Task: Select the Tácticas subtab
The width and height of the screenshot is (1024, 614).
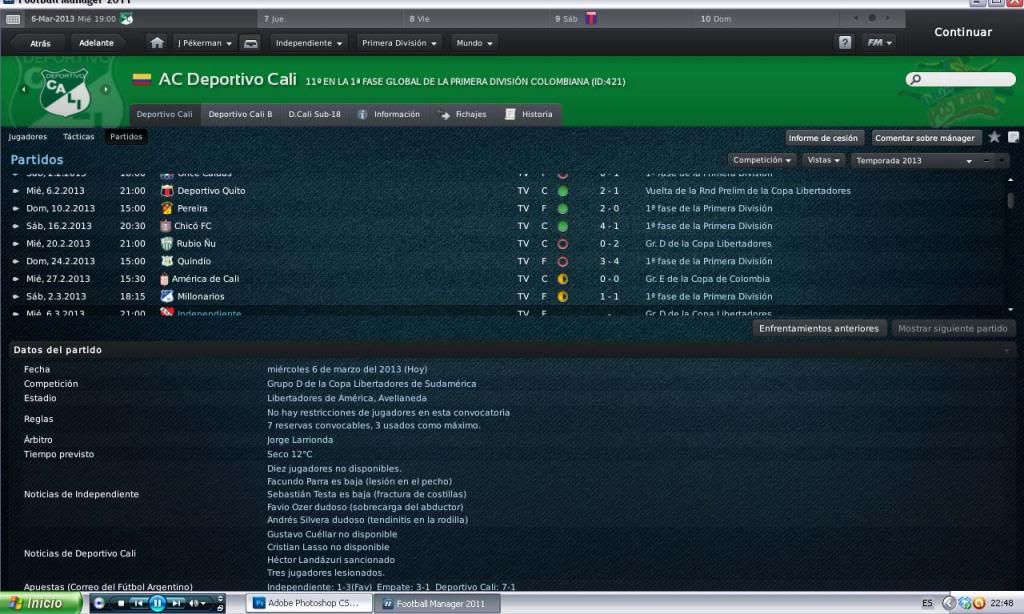Action: (78, 137)
